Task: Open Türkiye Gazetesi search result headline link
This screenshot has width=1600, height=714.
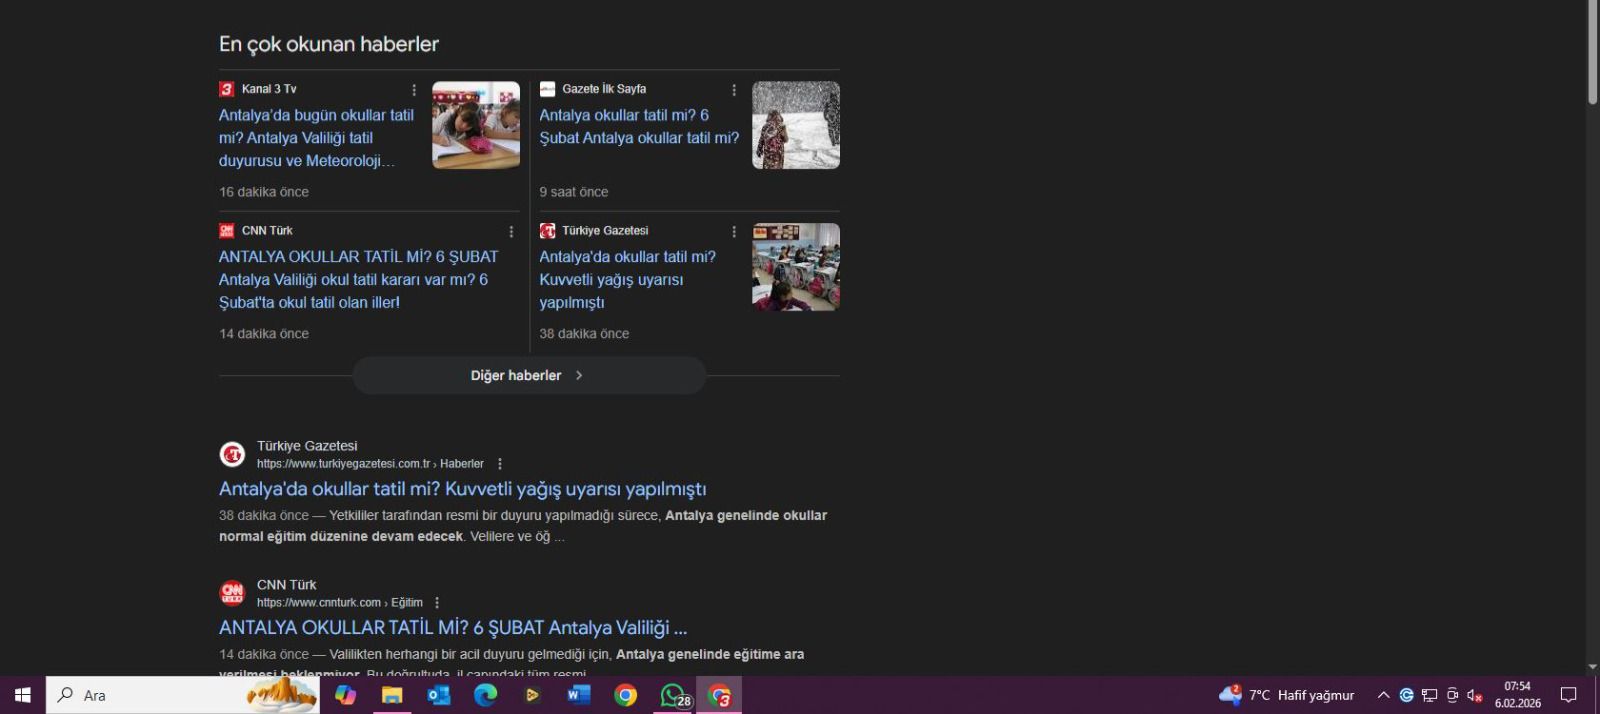Action: 462,489
